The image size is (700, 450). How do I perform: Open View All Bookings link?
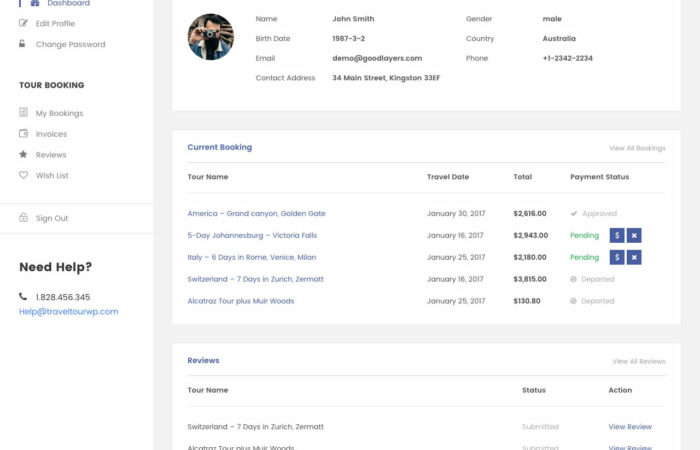tap(637, 148)
